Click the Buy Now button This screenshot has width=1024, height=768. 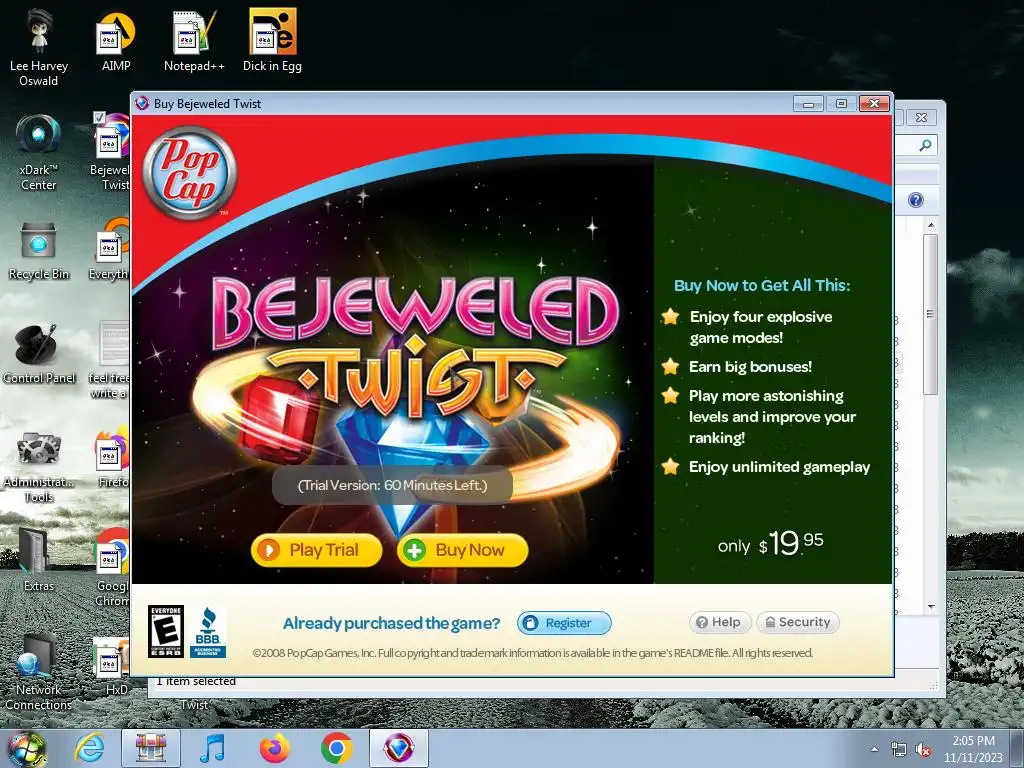coord(462,550)
